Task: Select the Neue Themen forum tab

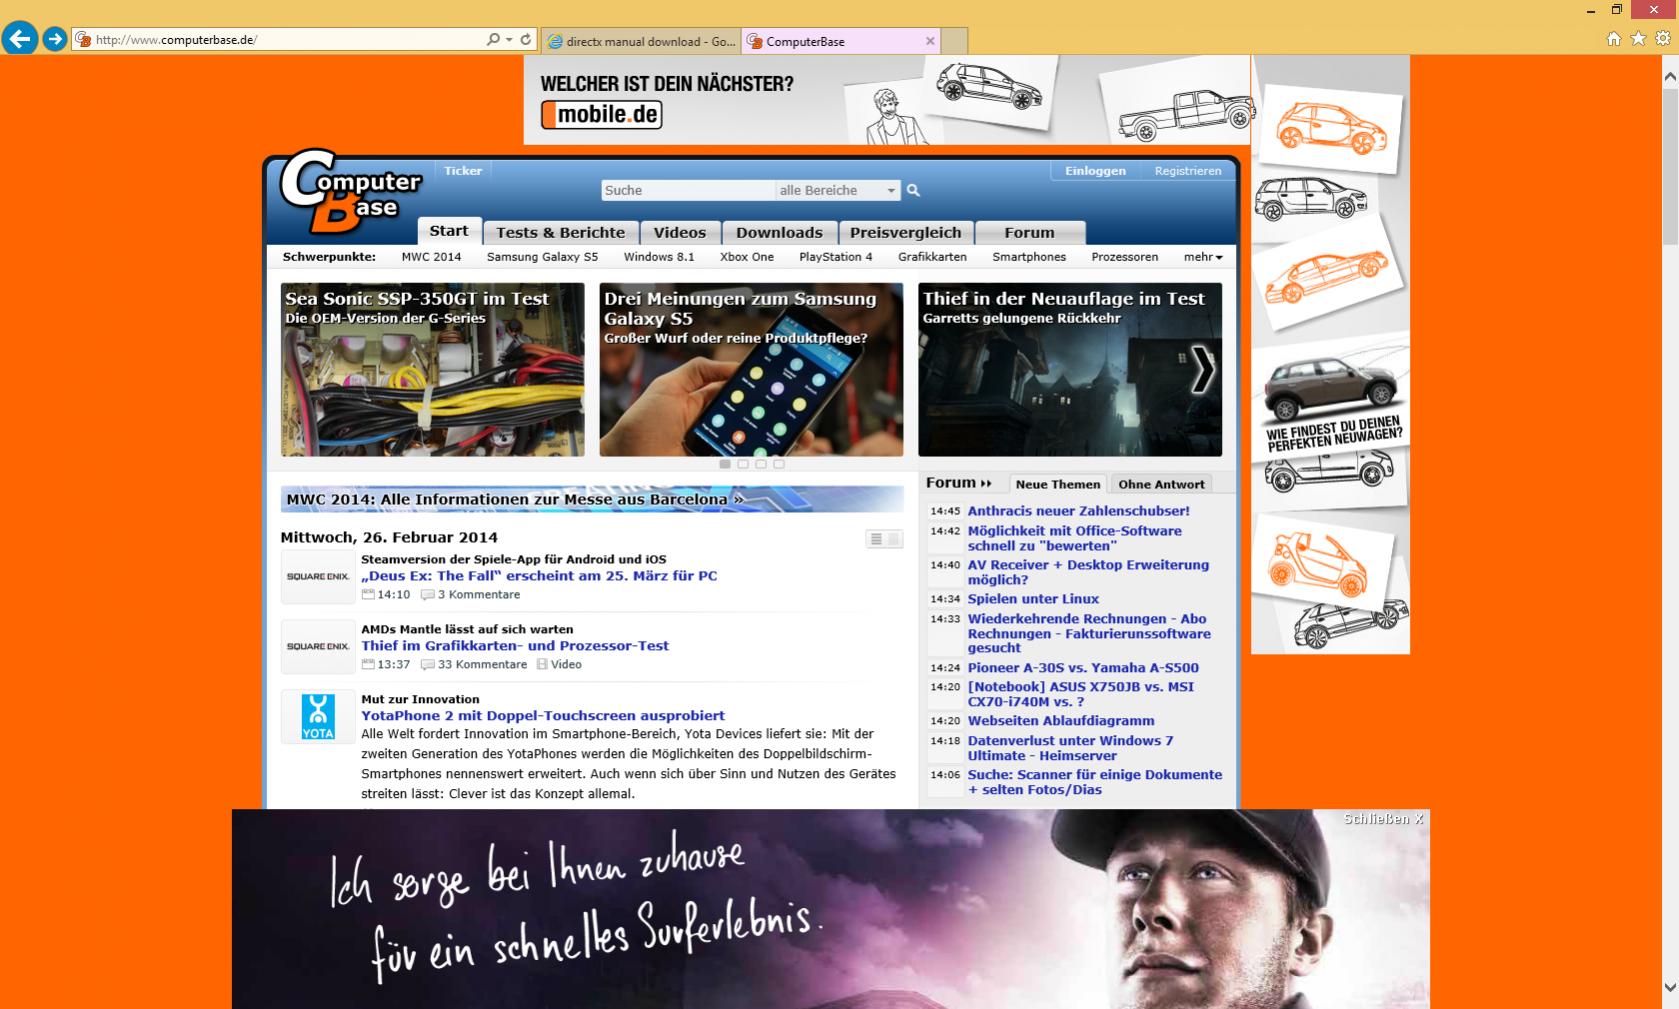Action: [1058, 484]
